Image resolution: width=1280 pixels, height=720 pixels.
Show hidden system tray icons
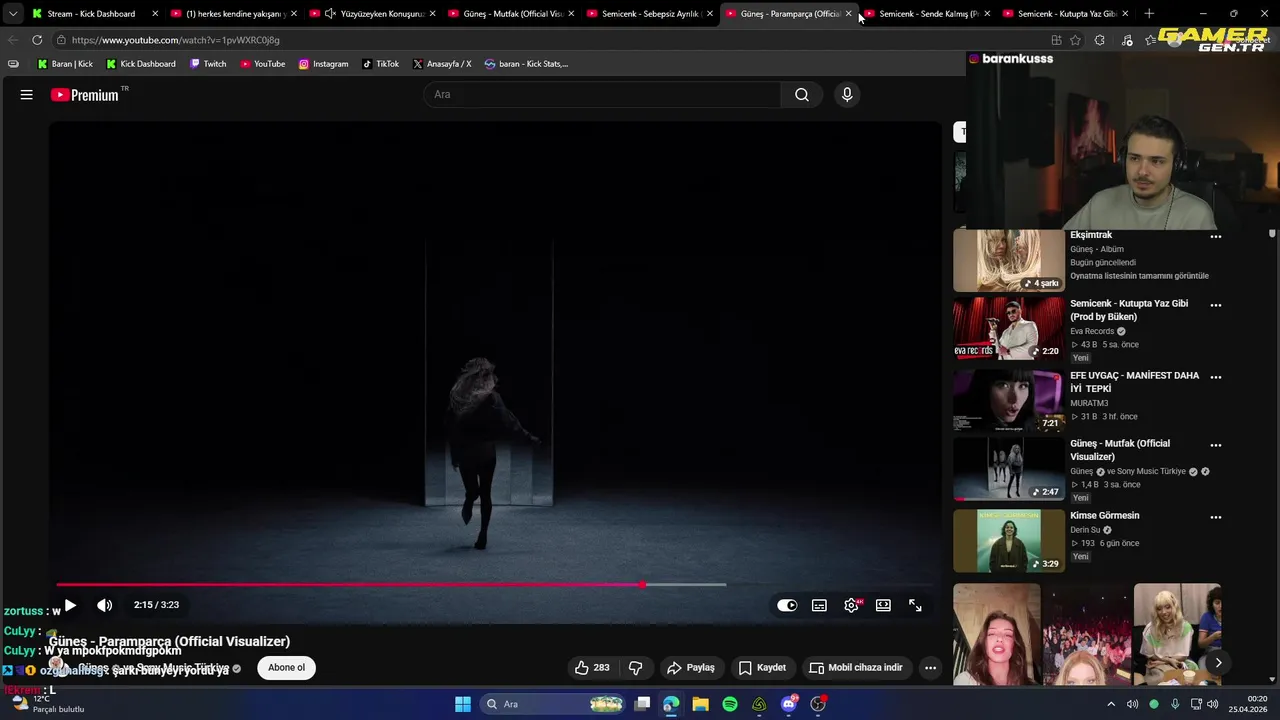click(x=1110, y=704)
